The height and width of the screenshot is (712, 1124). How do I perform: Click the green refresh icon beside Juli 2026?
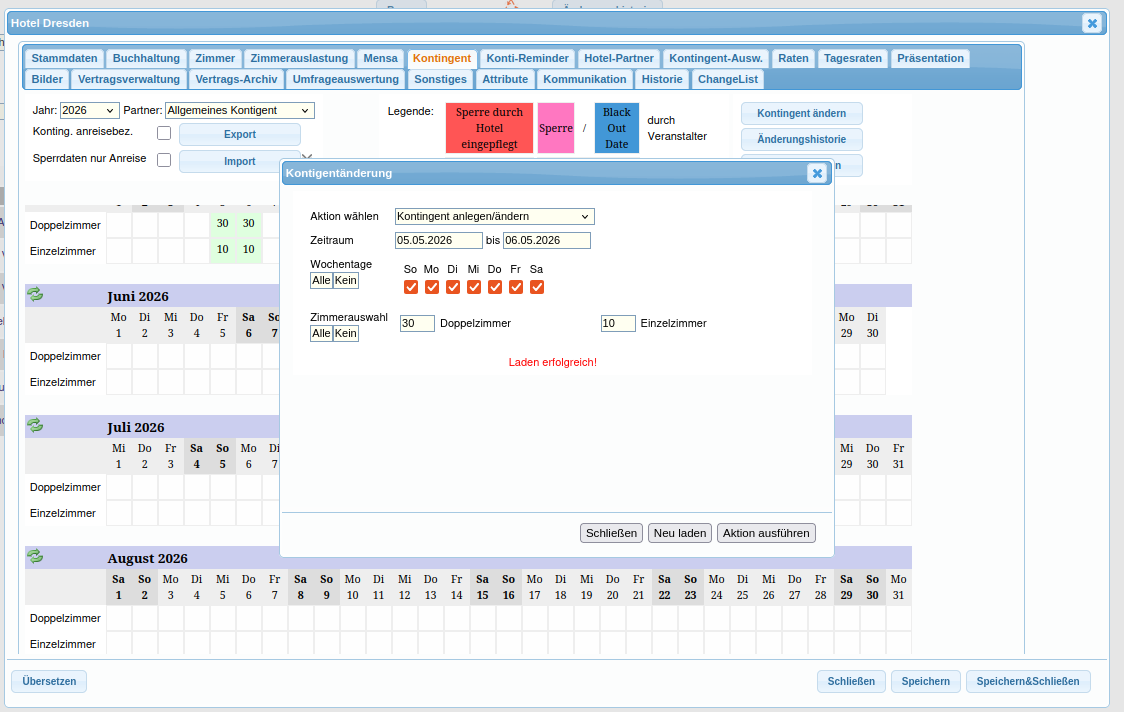35,425
